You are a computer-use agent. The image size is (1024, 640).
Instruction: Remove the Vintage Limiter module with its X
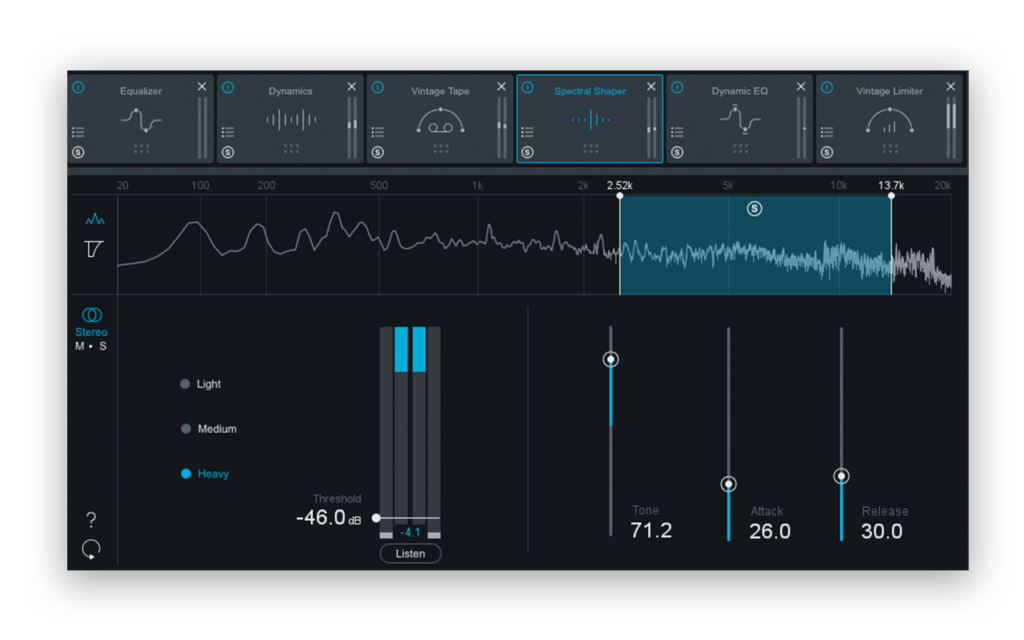(x=950, y=86)
